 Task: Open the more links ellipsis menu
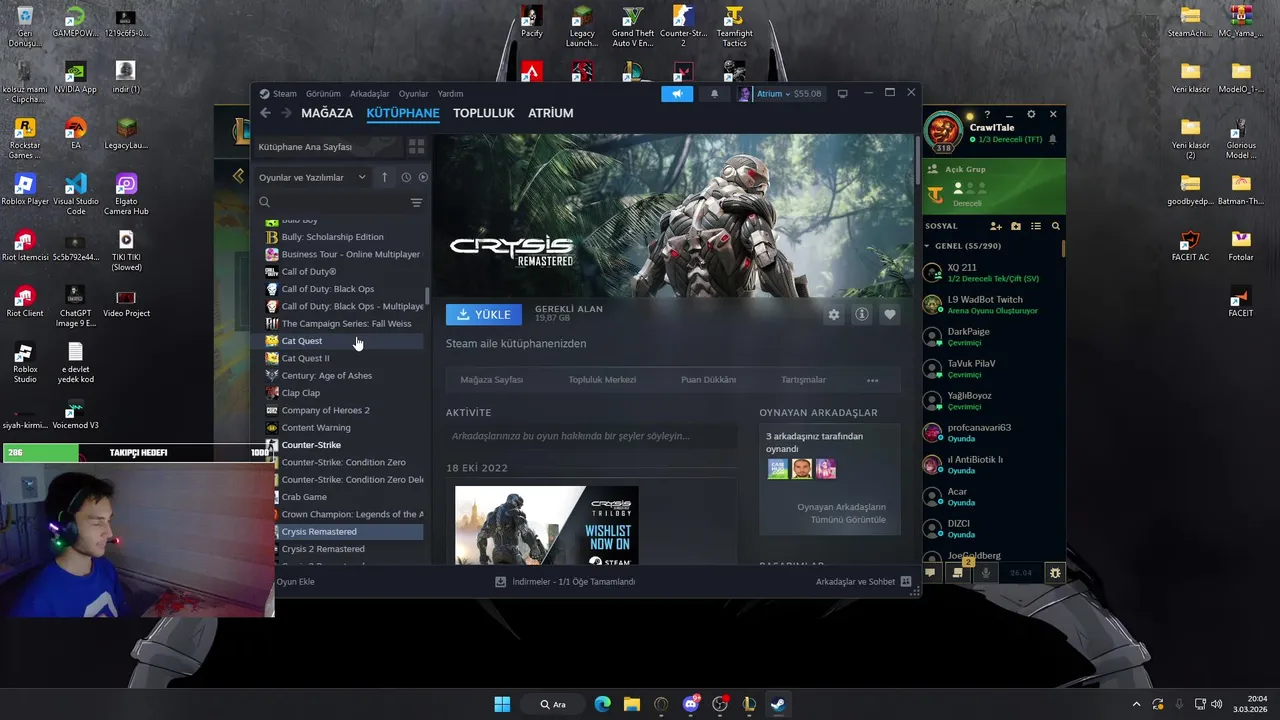[872, 380]
